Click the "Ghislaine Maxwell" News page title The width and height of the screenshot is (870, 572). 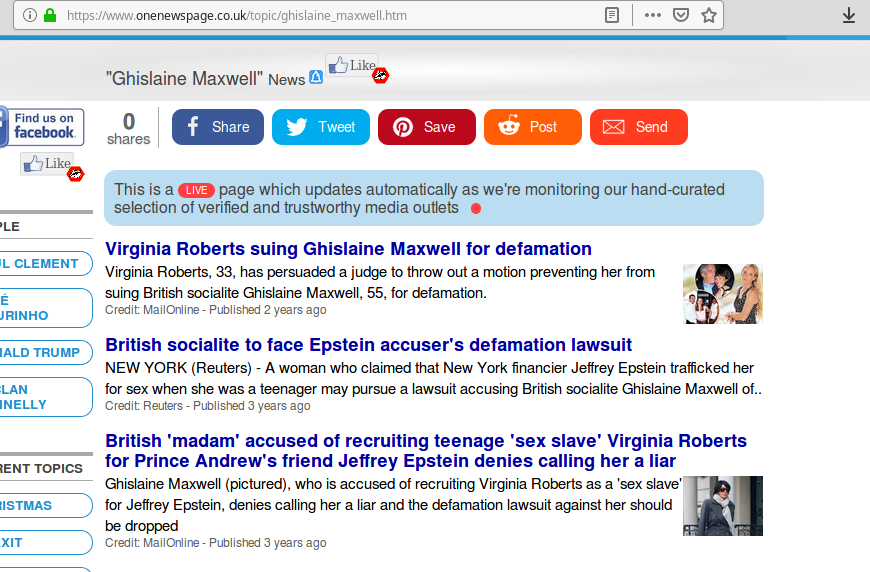(205, 79)
